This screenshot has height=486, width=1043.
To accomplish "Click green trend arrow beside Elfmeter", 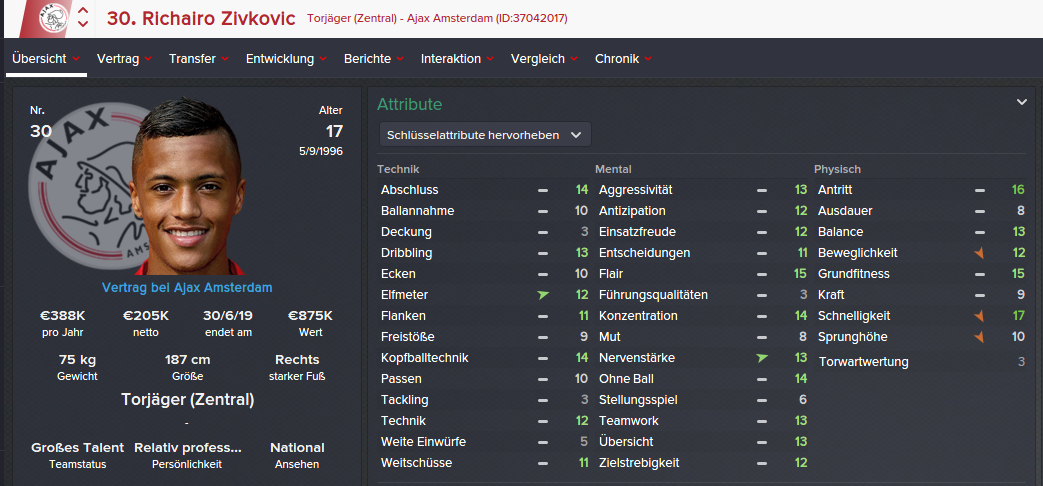I will coord(543,295).
